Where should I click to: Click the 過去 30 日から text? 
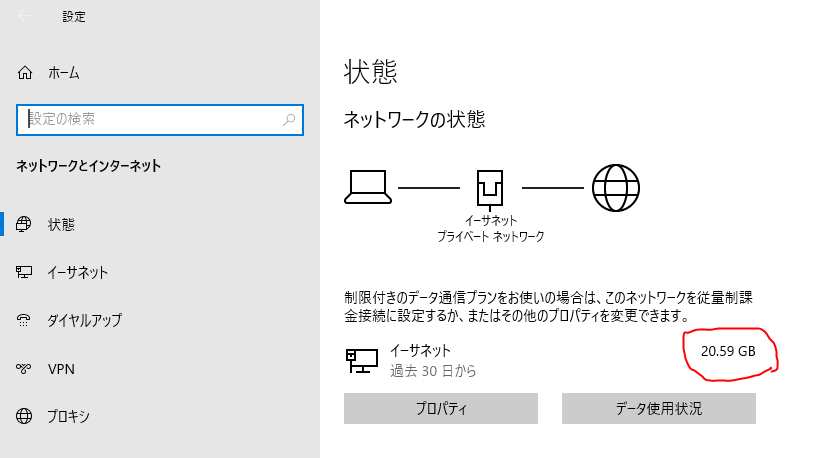coord(433,371)
